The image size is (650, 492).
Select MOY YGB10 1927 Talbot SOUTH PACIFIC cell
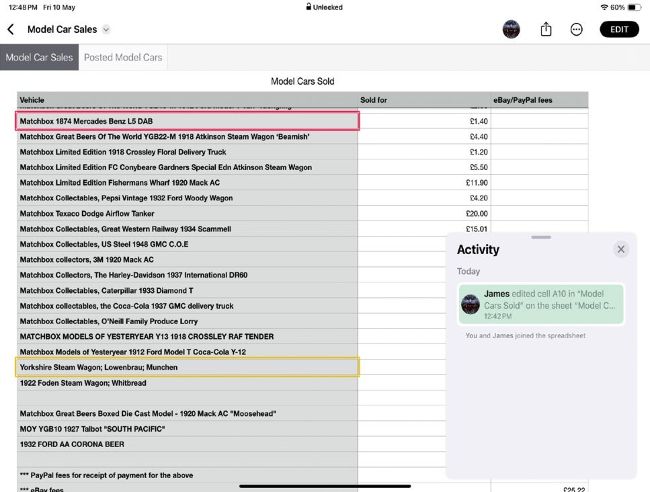coord(187,429)
